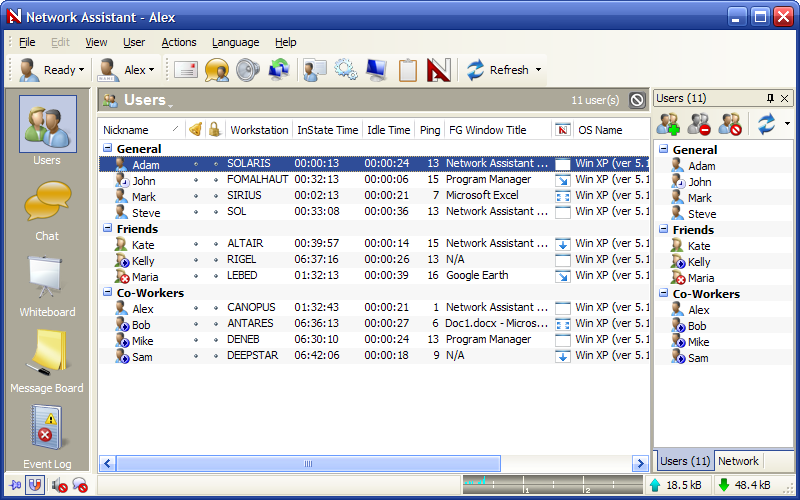Toggle the disable chat messages status icon
The width and height of the screenshot is (800, 500).
click(x=80, y=486)
